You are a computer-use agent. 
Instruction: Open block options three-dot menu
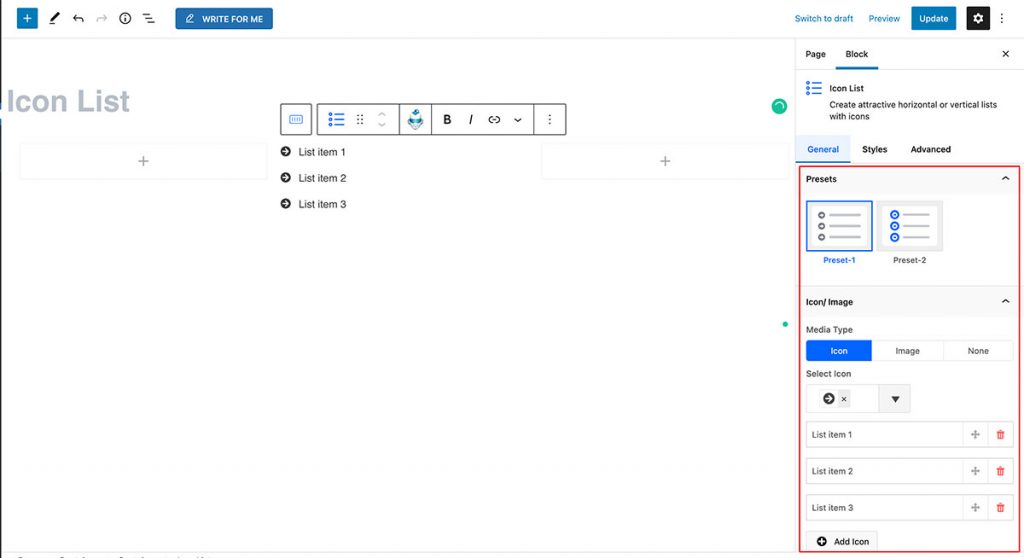[549, 119]
